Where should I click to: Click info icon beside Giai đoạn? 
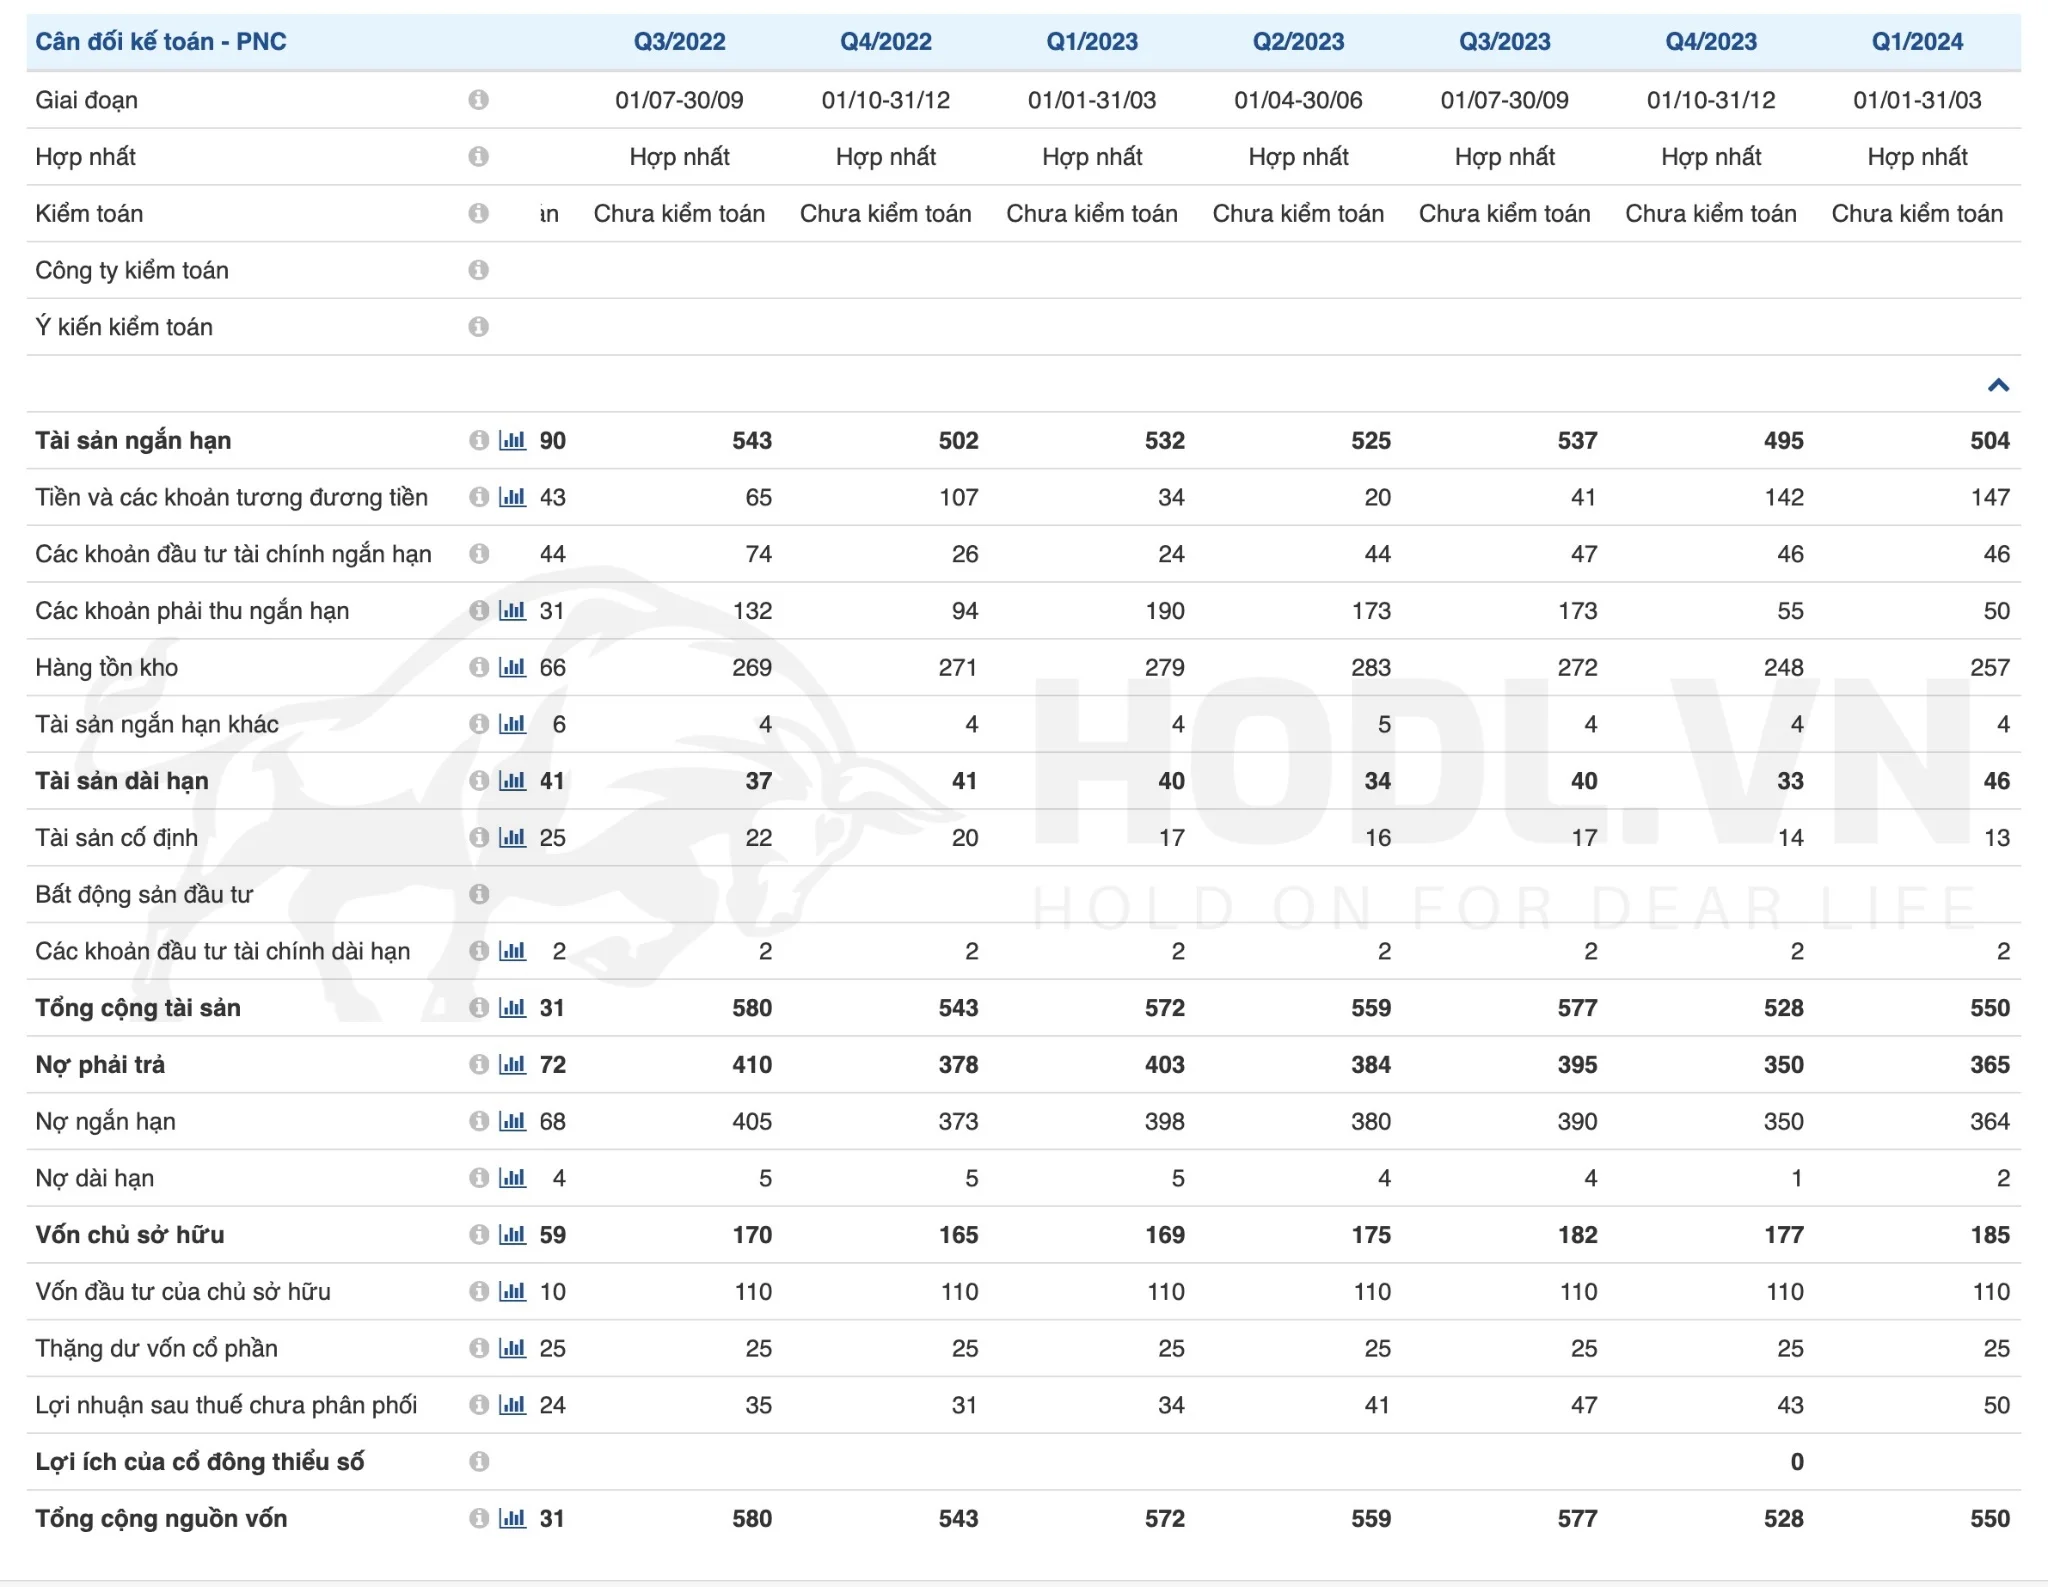(479, 100)
